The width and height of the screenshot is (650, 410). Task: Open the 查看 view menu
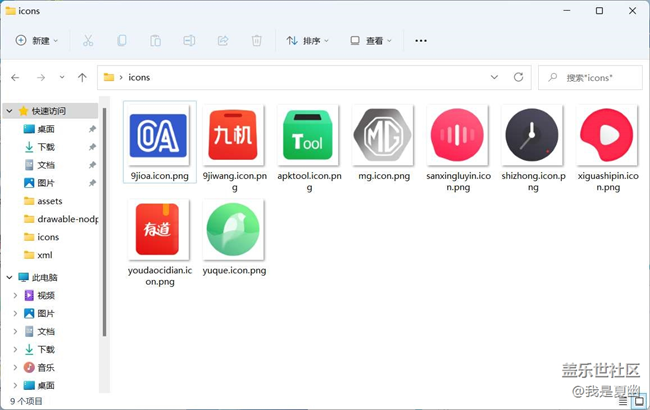coord(371,41)
